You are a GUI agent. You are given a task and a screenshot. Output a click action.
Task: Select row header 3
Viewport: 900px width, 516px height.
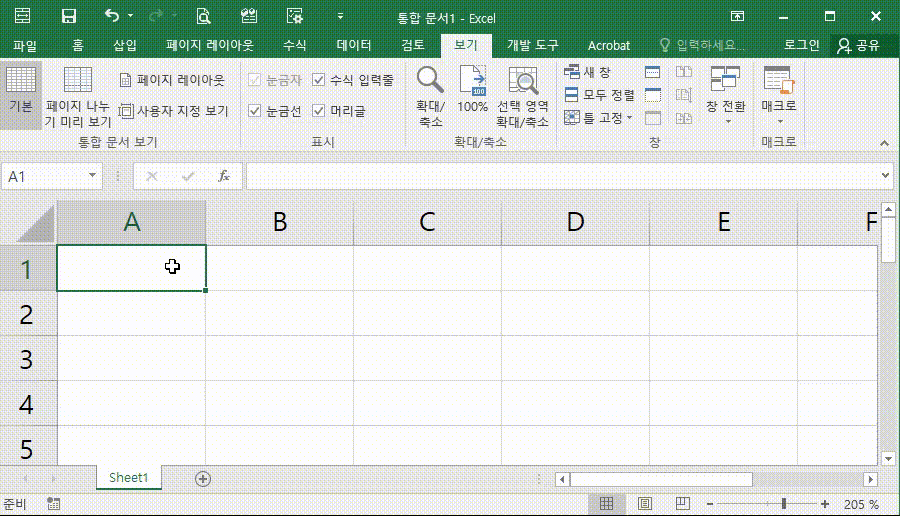point(28,359)
